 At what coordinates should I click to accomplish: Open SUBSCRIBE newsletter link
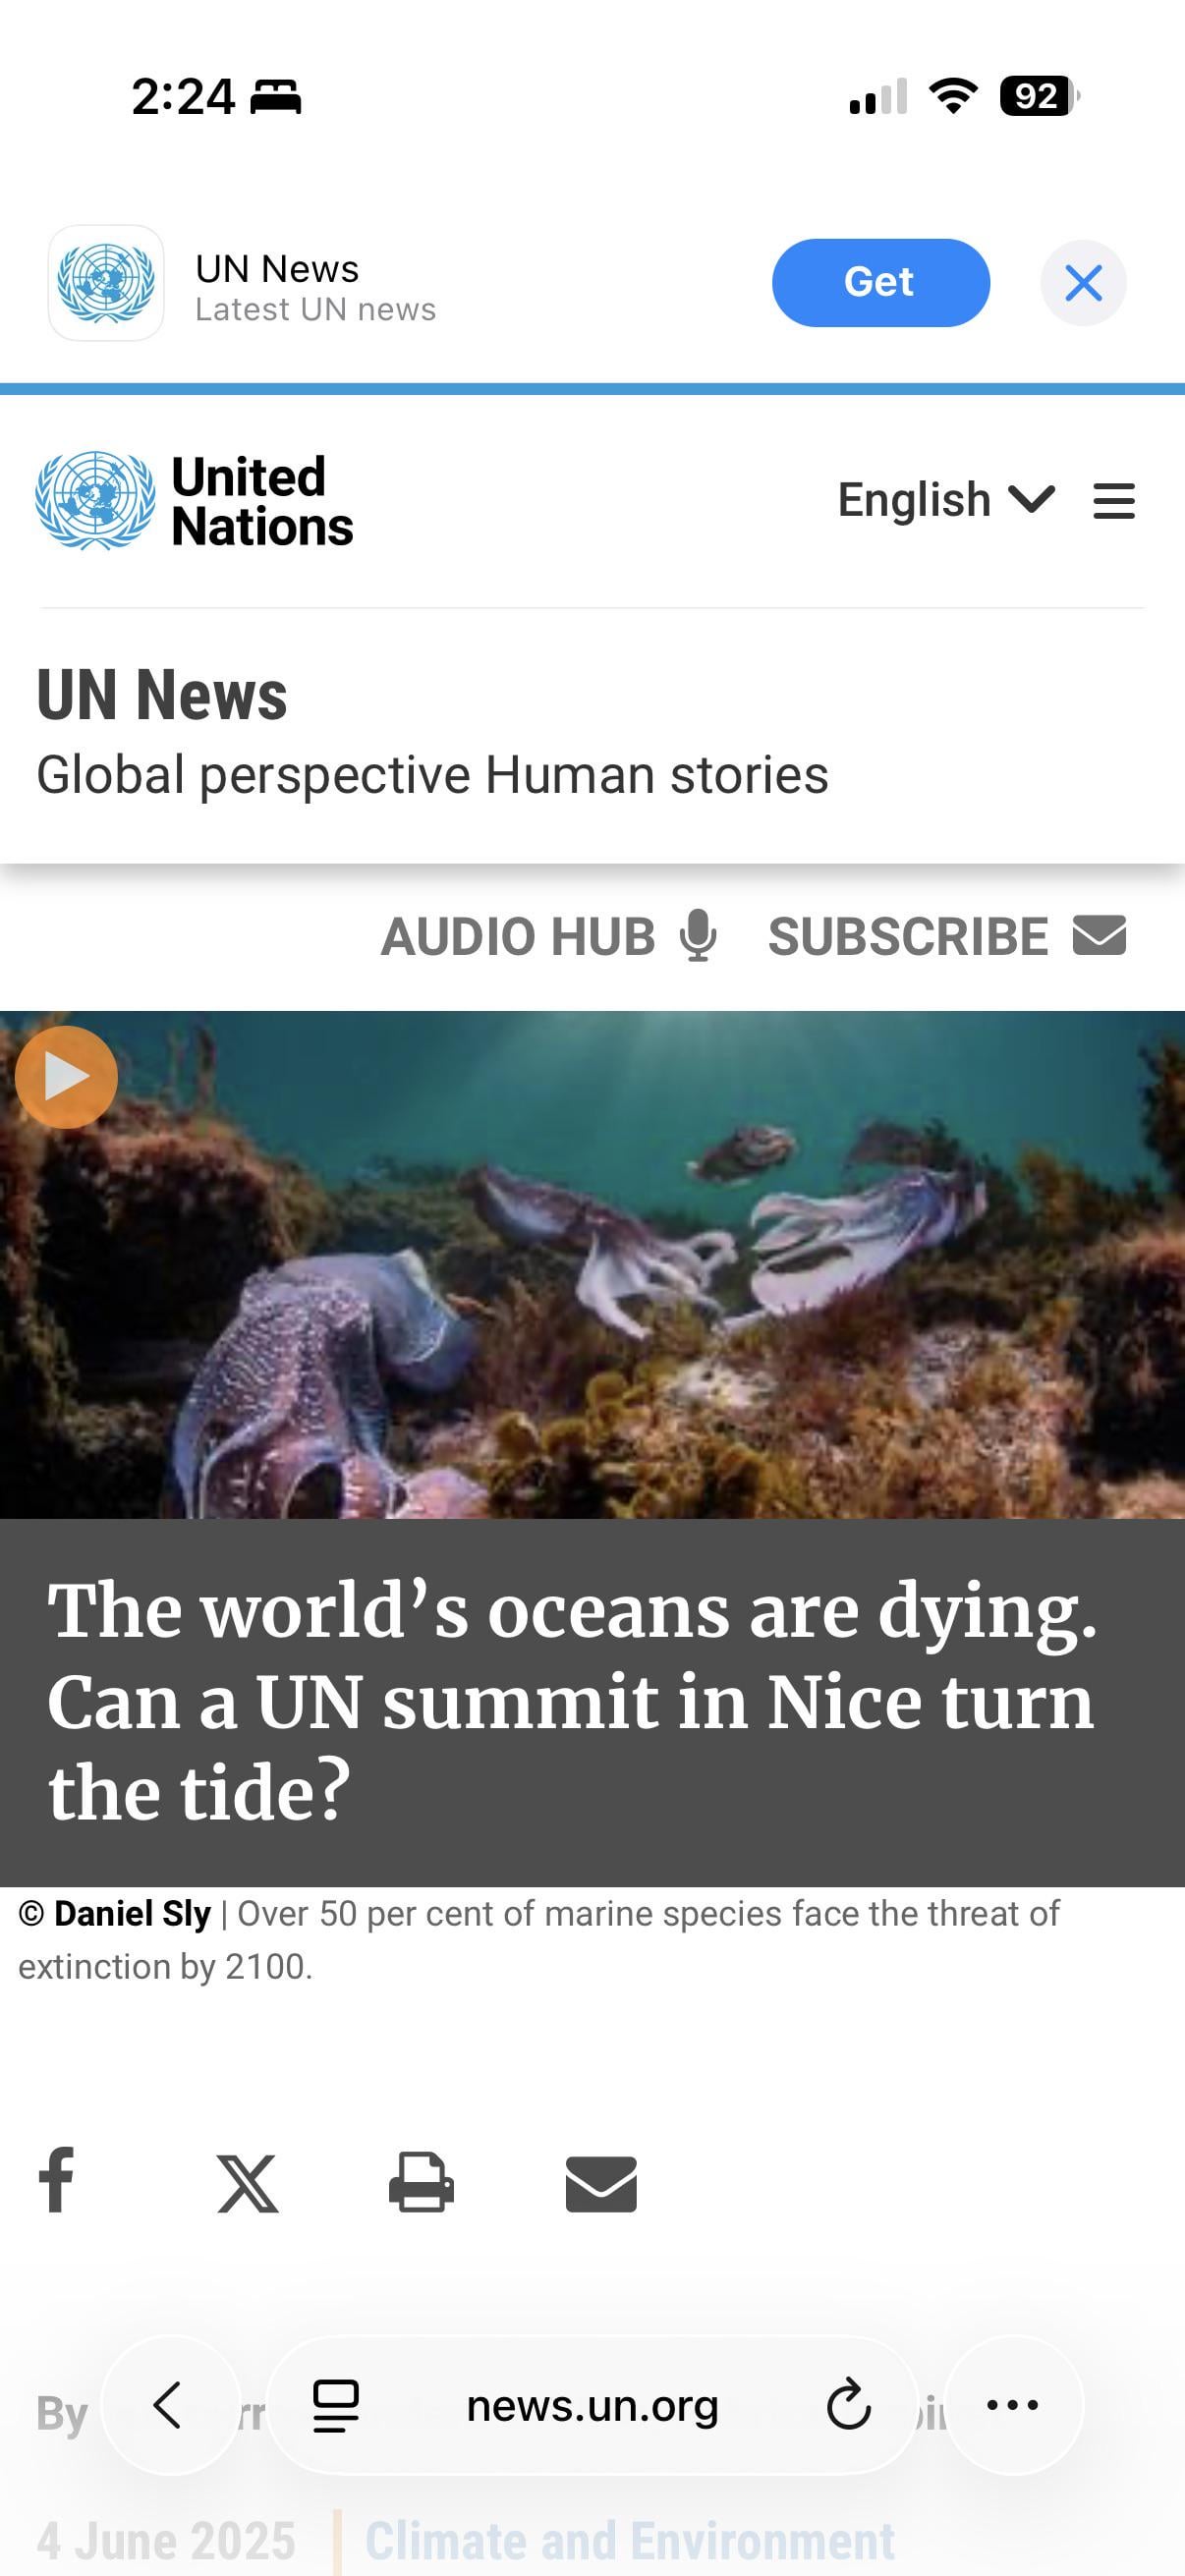click(947, 936)
